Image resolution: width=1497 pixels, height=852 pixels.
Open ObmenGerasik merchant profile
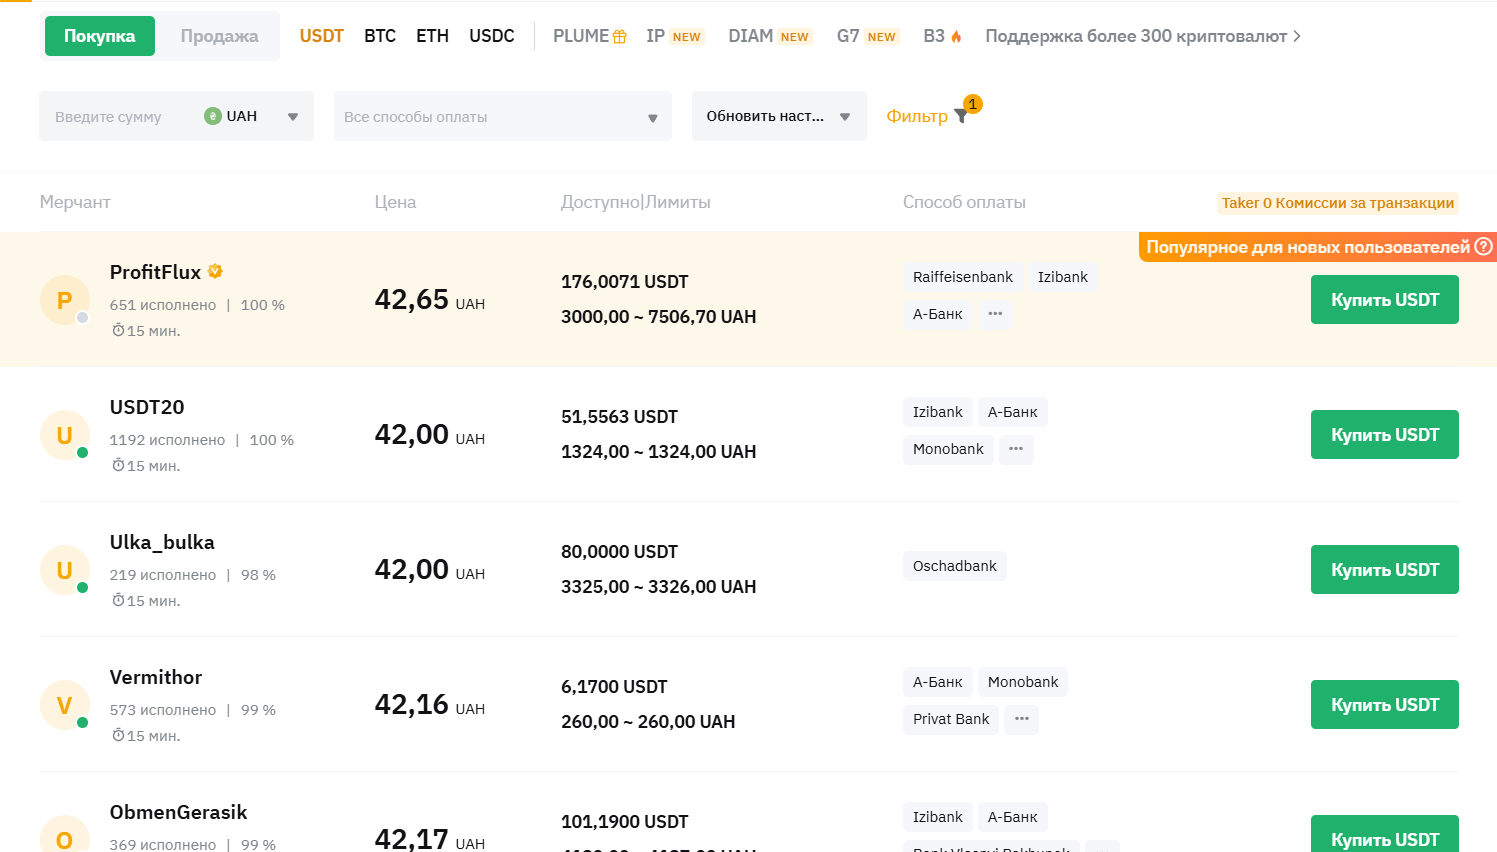[179, 812]
